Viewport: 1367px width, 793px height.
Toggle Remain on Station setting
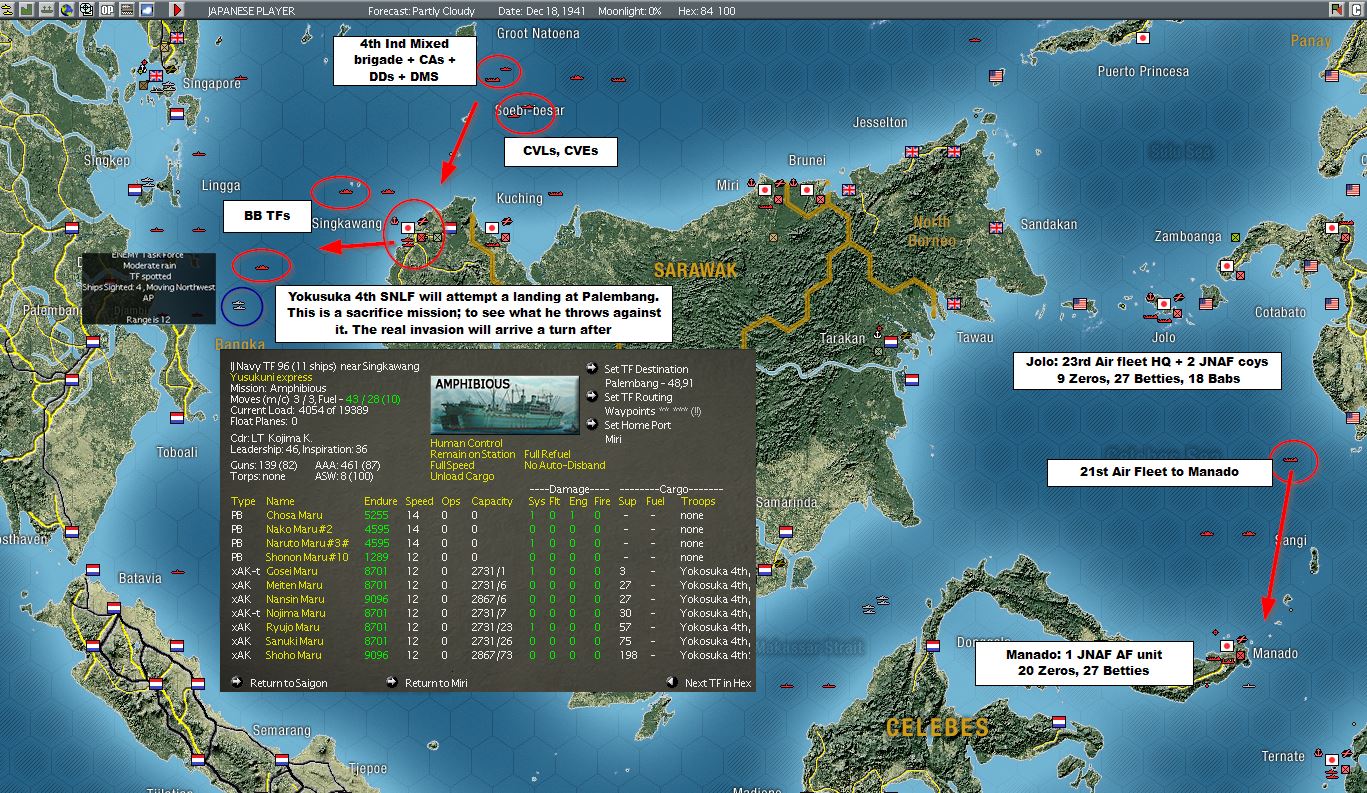click(473, 455)
